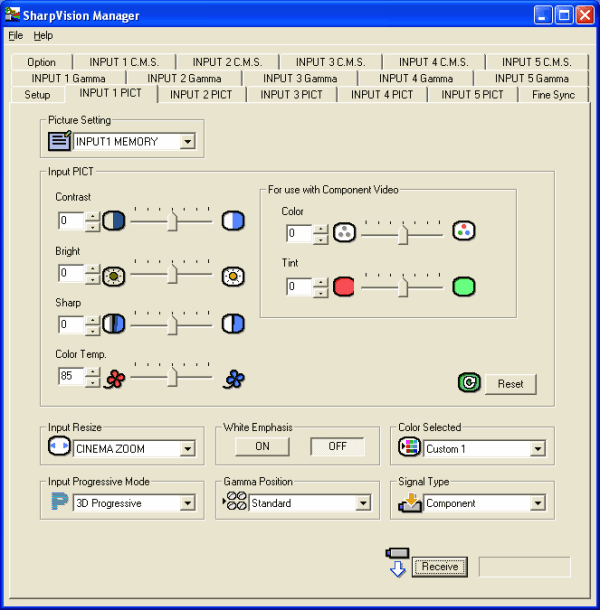Screen dimensions: 600x610
Task: Turn White Emphasis OFF
Action: (x=337, y=446)
